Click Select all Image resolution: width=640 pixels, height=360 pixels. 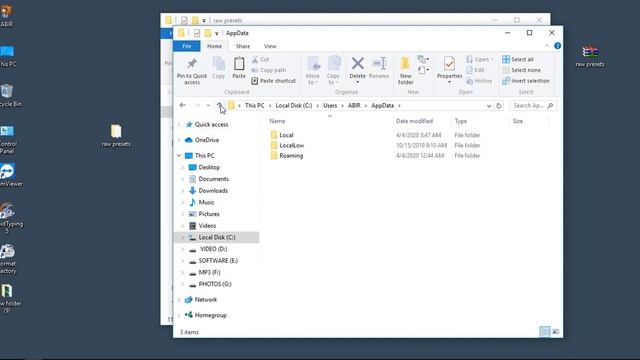518,60
